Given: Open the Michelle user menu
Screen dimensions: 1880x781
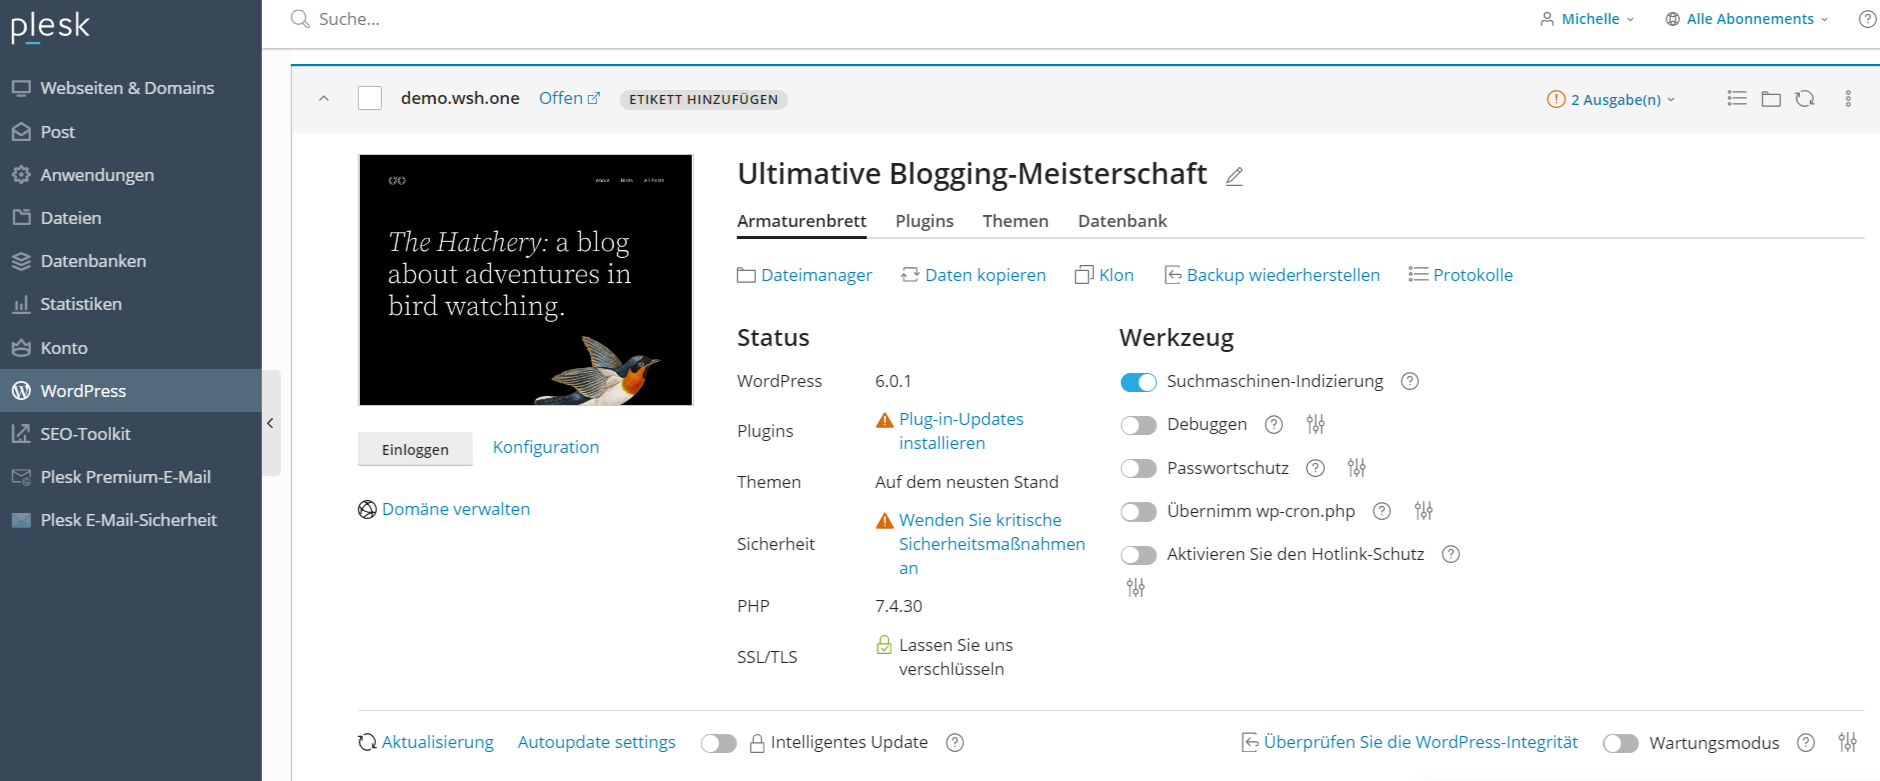Looking at the screenshot, I should click(1587, 19).
